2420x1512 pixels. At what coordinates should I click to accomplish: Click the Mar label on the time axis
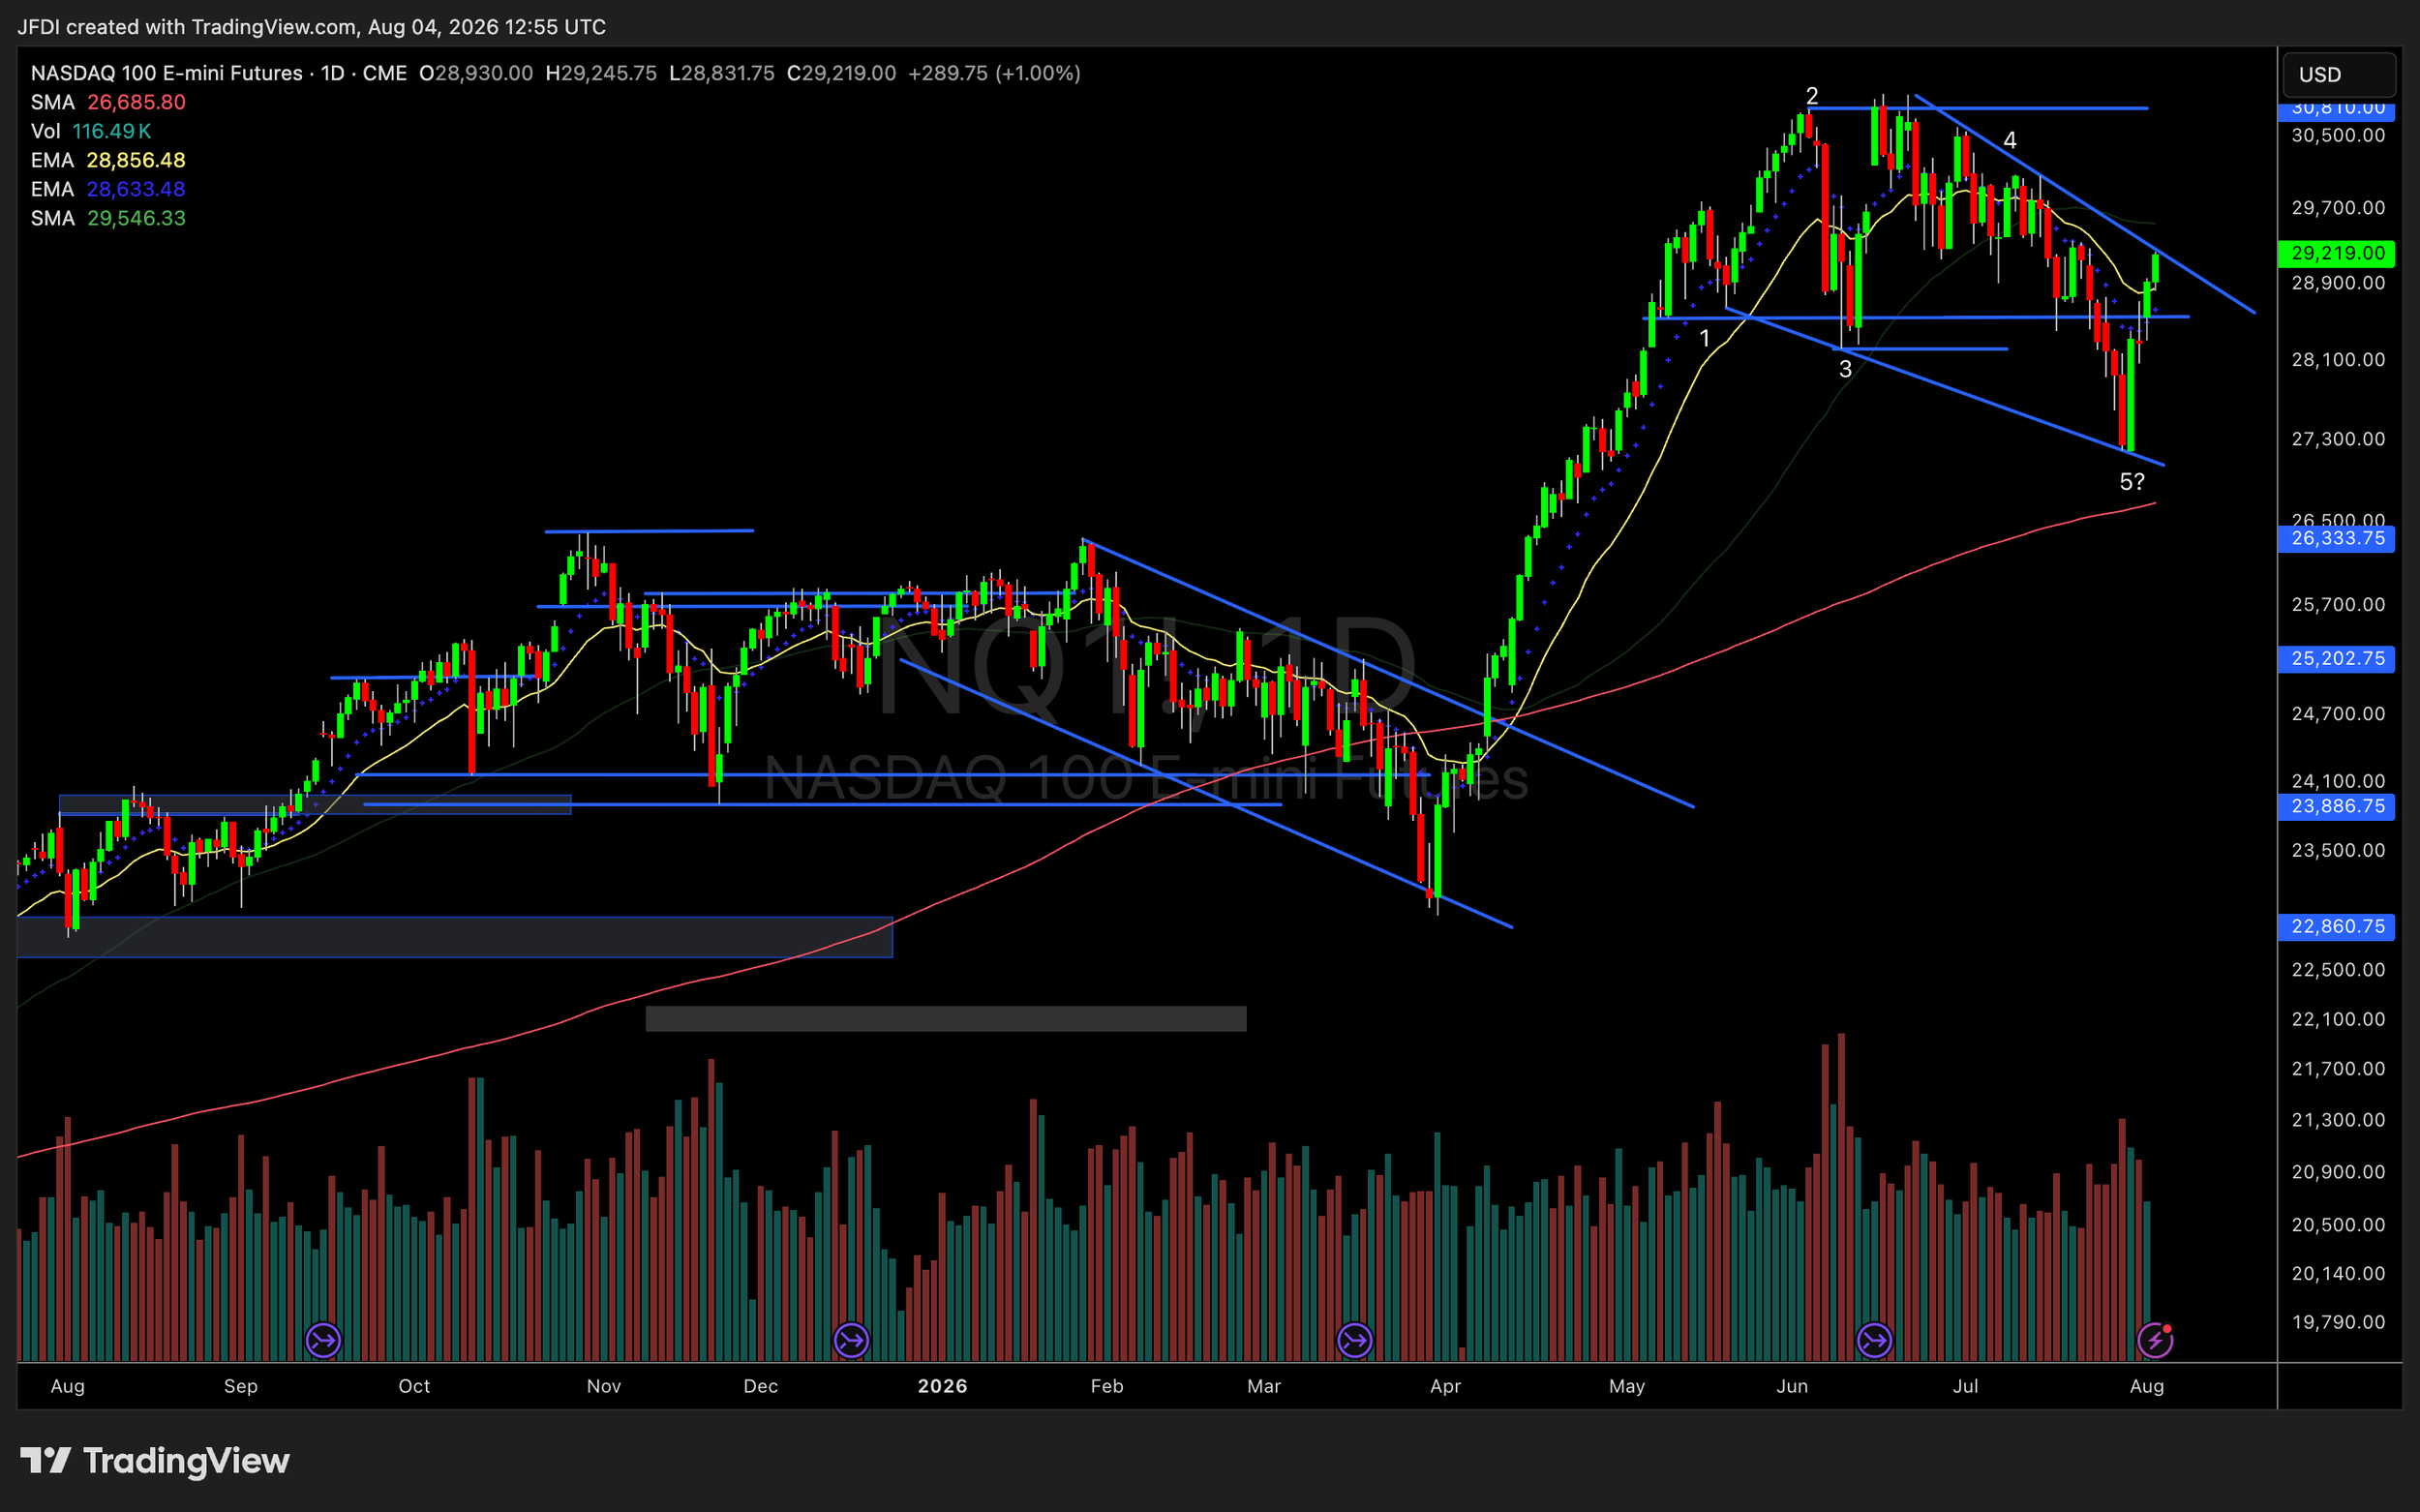pos(1264,1386)
